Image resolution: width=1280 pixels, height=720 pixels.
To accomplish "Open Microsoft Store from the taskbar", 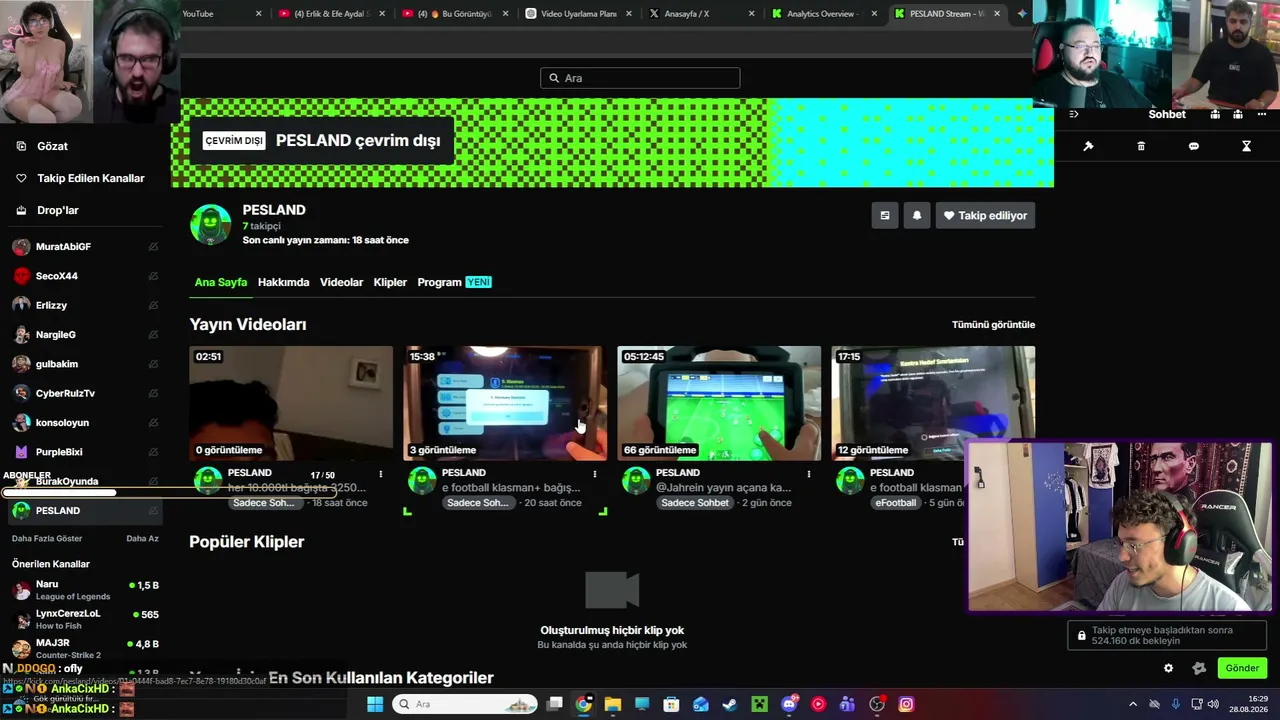I will 671,704.
